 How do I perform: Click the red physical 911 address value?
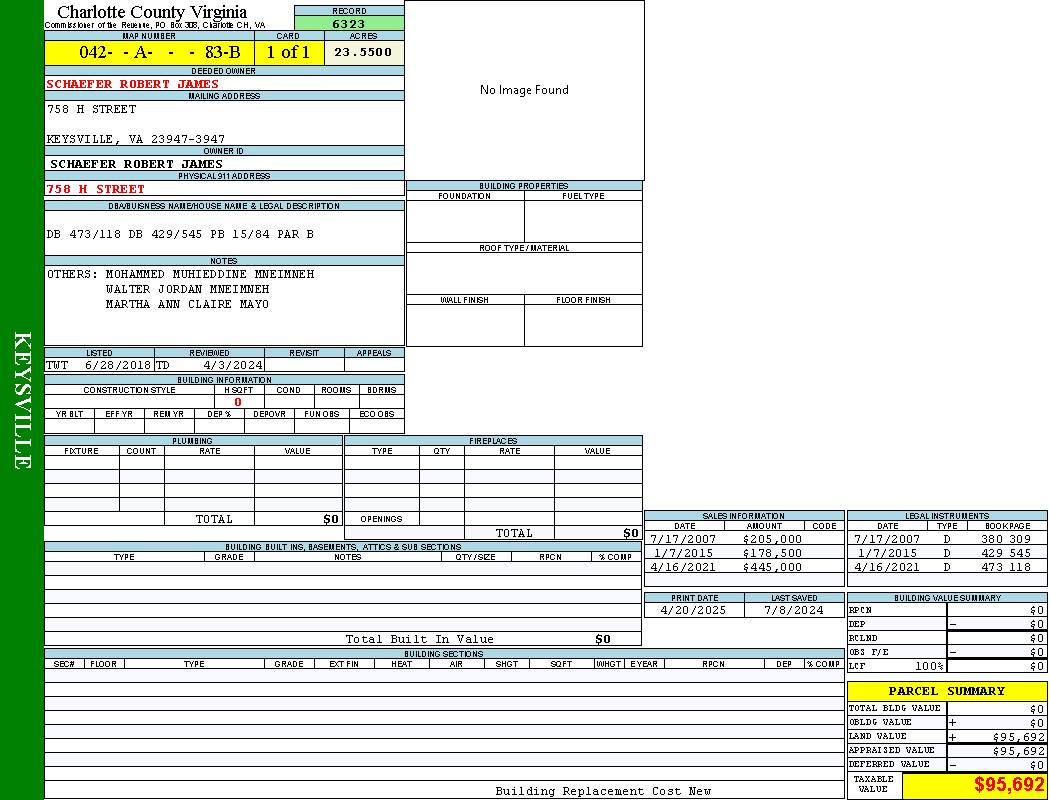[x=96, y=188]
